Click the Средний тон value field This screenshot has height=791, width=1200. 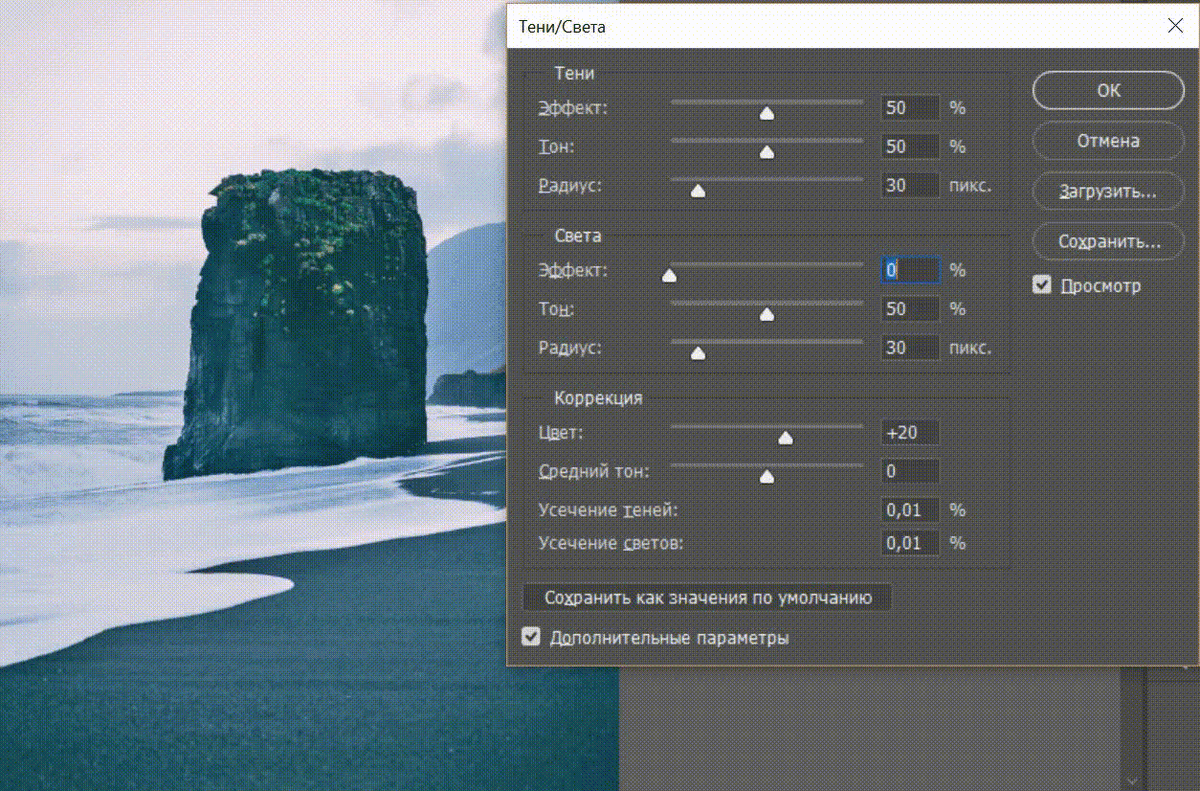point(910,471)
